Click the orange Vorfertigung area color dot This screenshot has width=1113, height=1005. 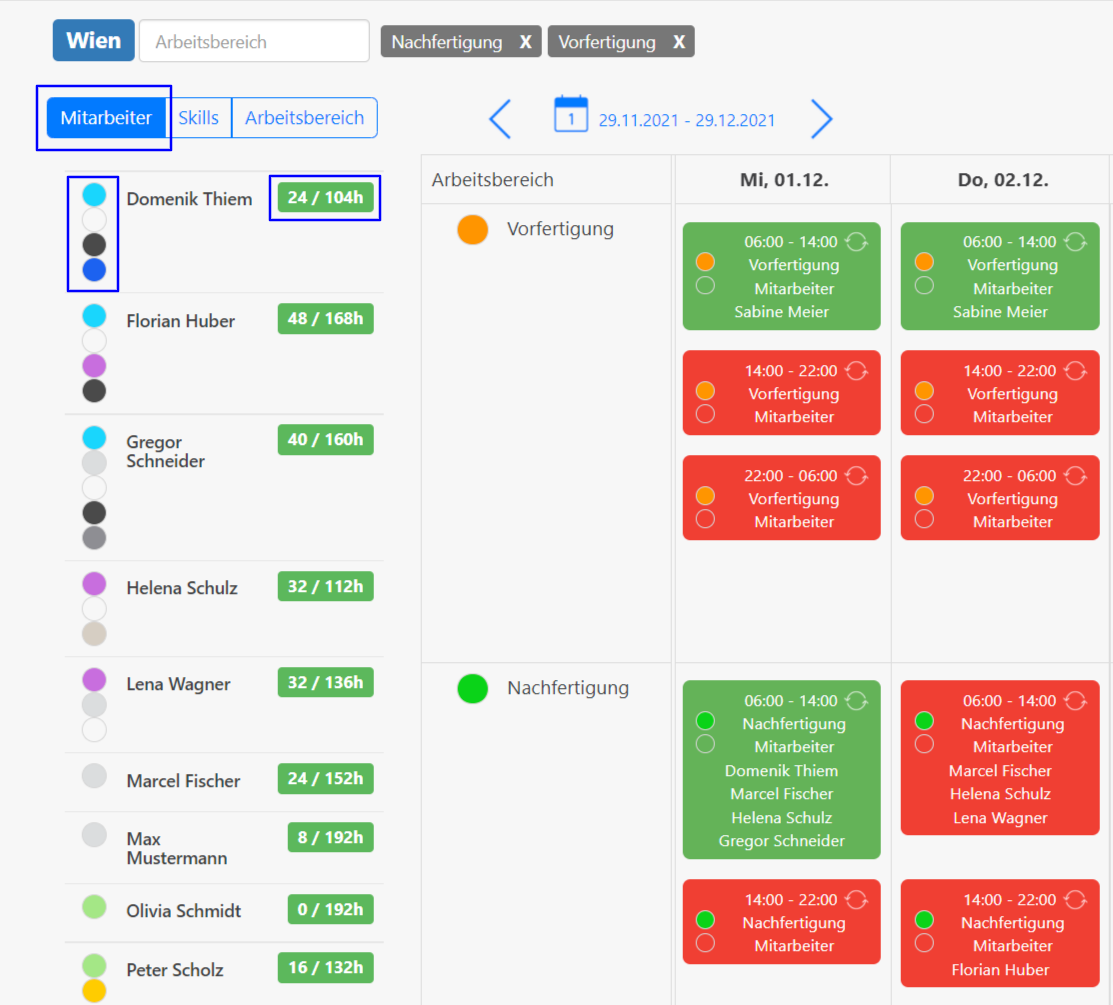pyautogui.click(x=472, y=229)
